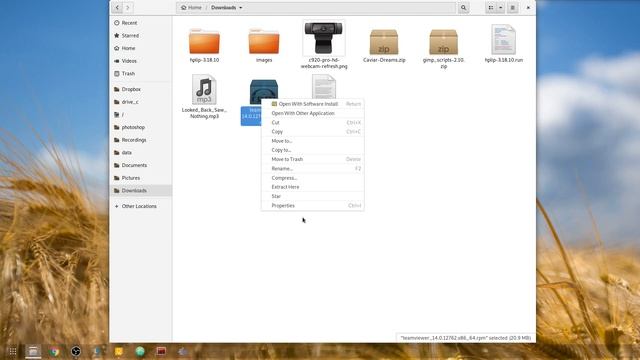Choose Extract Here from the context menu
The height and width of the screenshot is (360, 640).
[x=313, y=187]
